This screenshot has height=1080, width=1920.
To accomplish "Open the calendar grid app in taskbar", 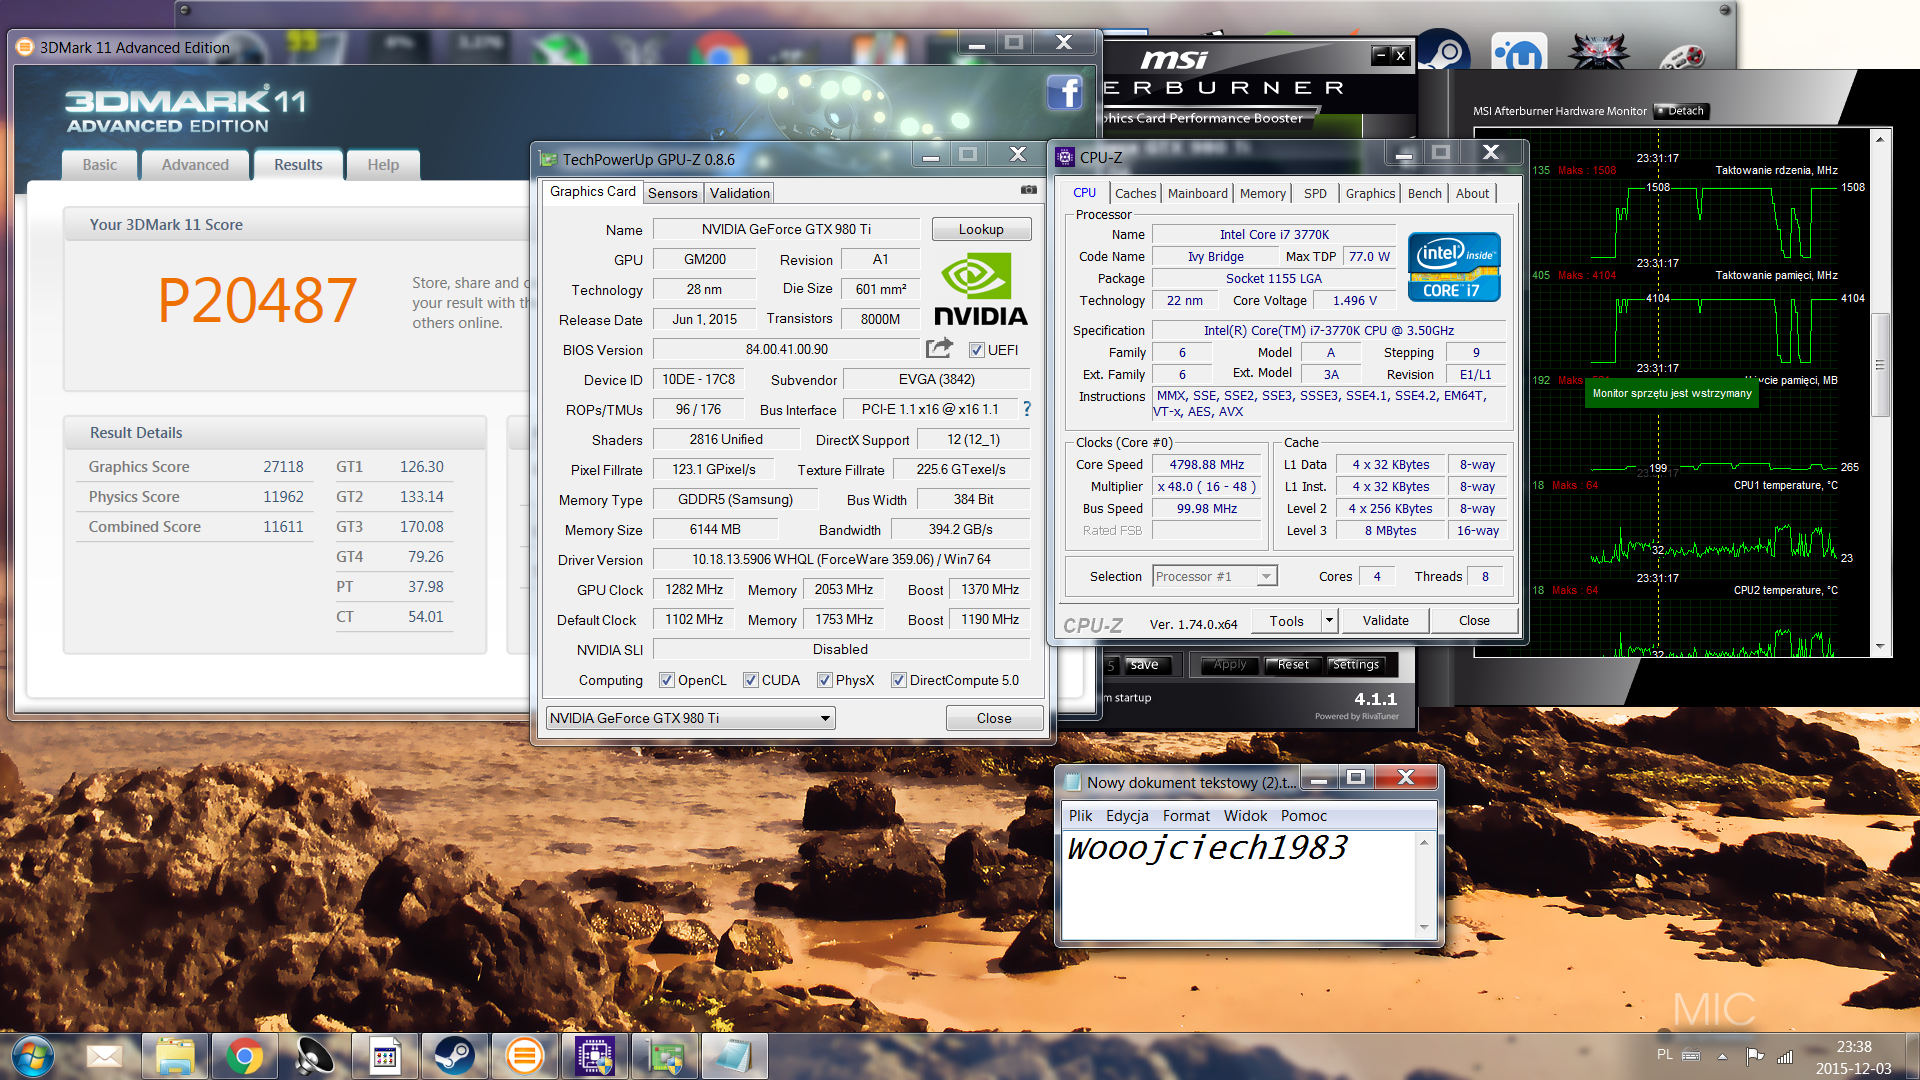I will coord(384,1056).
